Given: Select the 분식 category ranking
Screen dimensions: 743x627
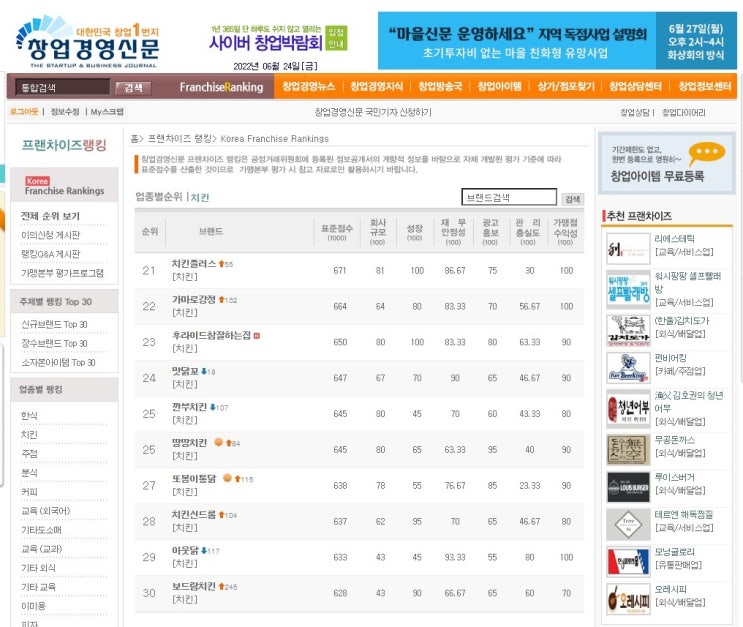Looking at the screenshot, I should pos(29,473).
